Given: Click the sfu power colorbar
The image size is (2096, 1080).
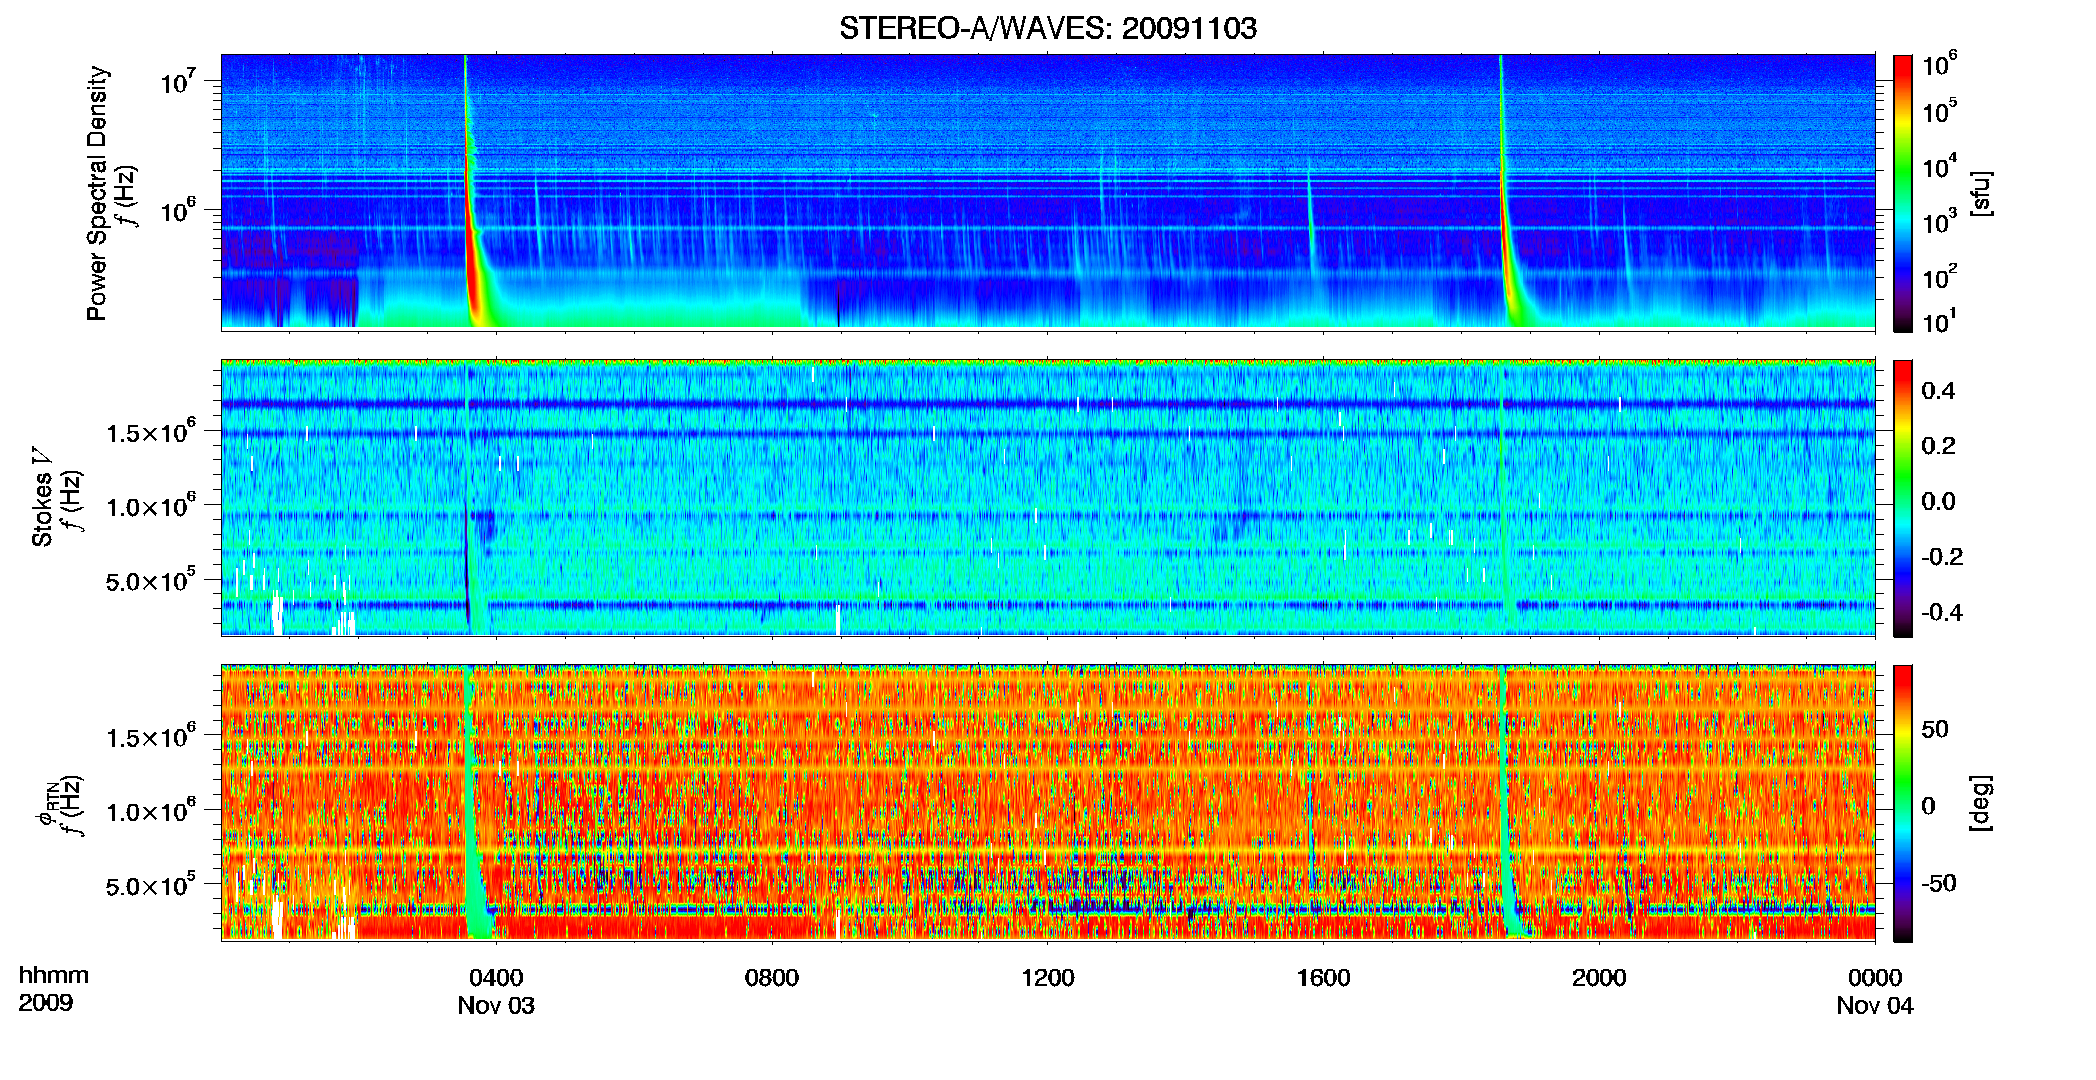Looking at the screenshot, I should (1903, 193).
